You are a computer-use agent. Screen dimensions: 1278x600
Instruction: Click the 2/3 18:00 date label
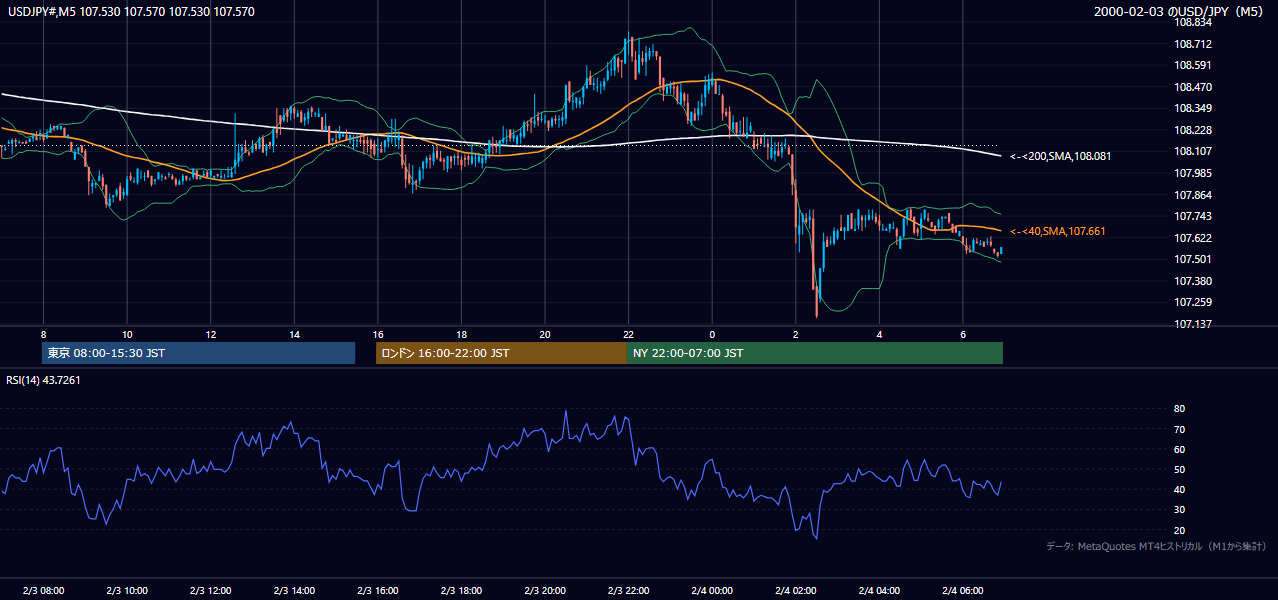point(461,590)
